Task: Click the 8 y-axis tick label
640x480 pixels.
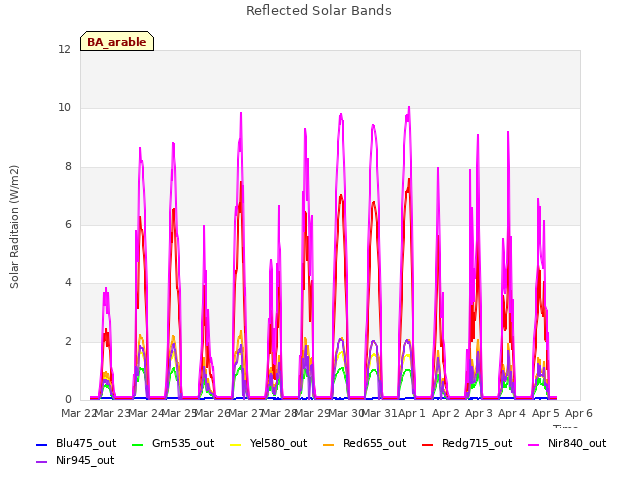Action: [x=68, y=167]
